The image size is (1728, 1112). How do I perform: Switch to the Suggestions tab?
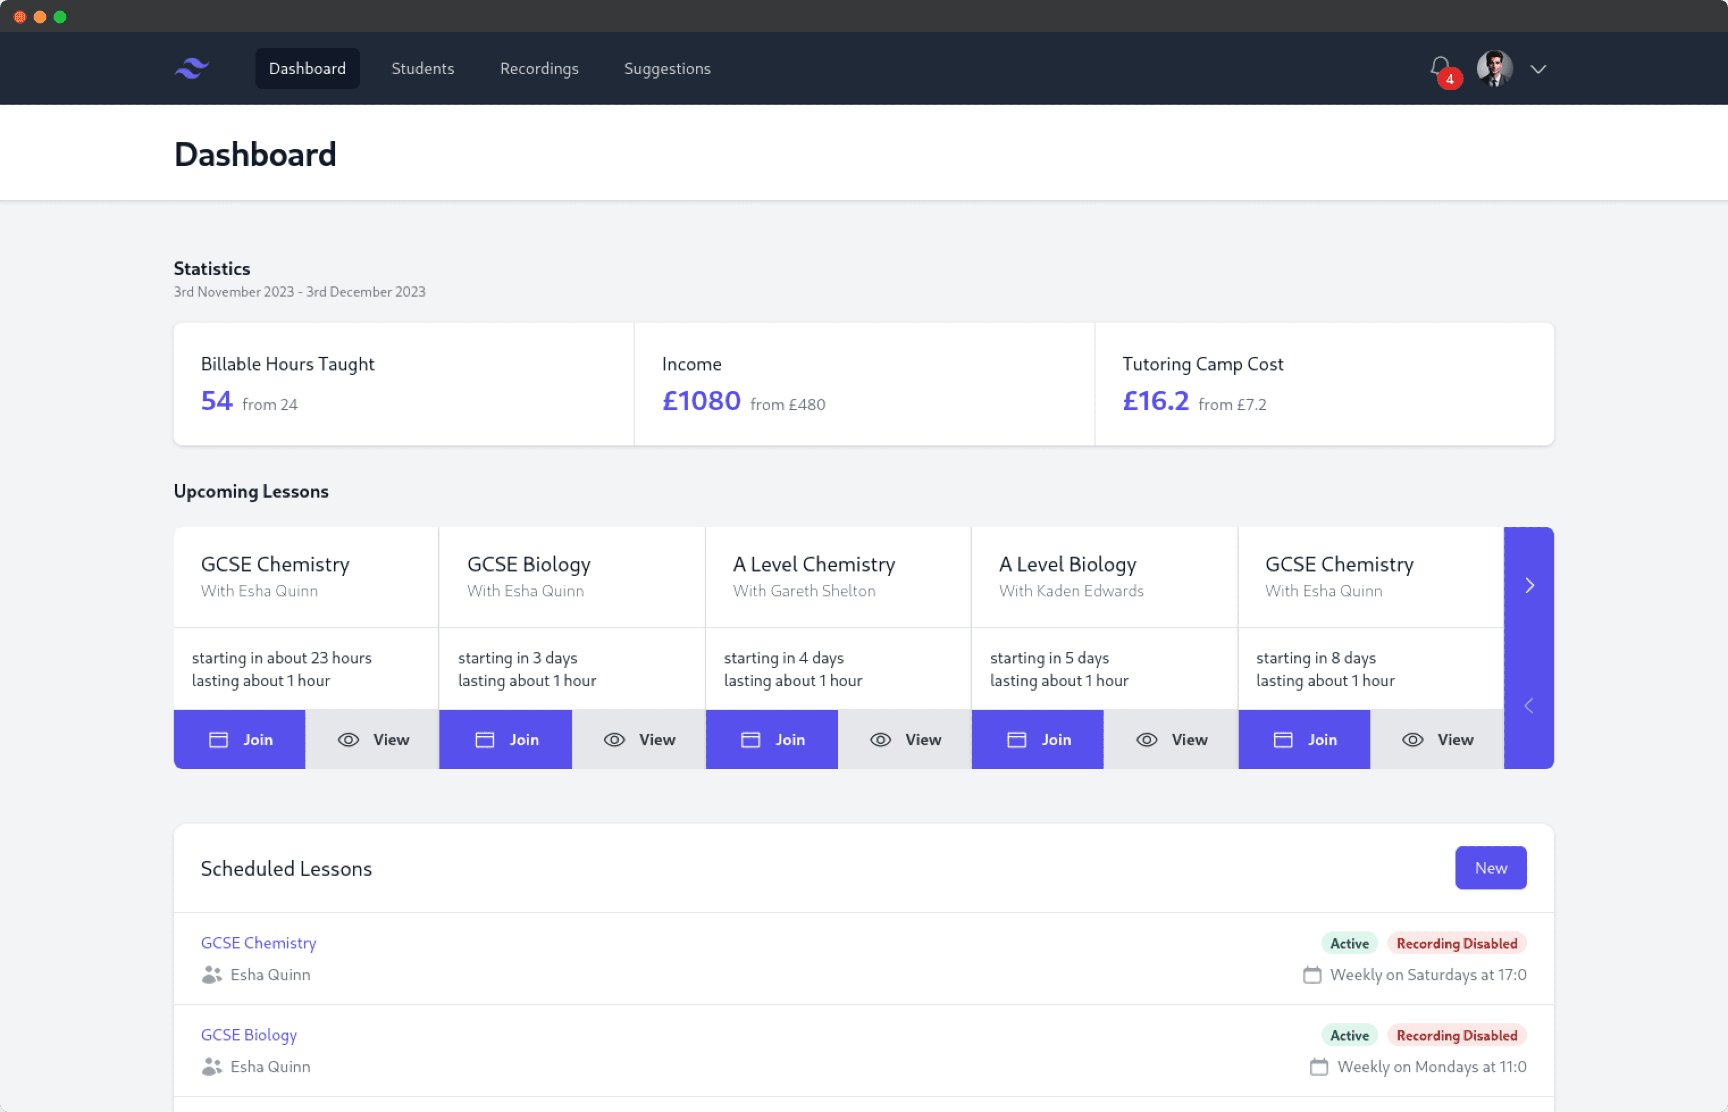667,68
